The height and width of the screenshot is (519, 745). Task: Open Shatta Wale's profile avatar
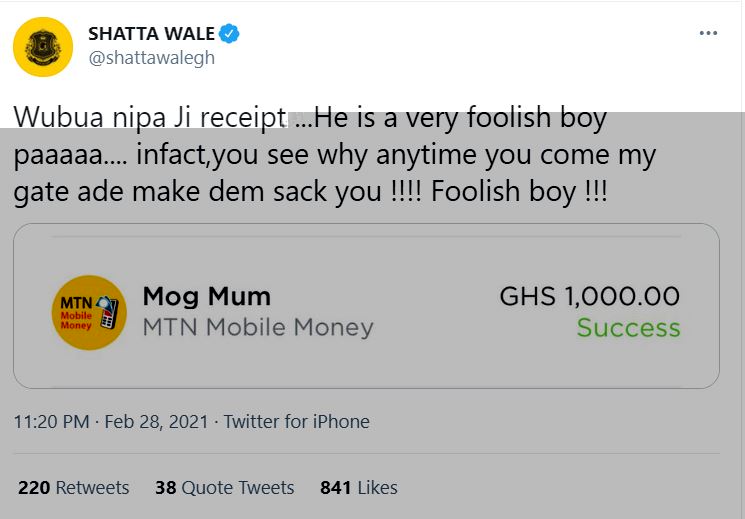pos(43,47)
